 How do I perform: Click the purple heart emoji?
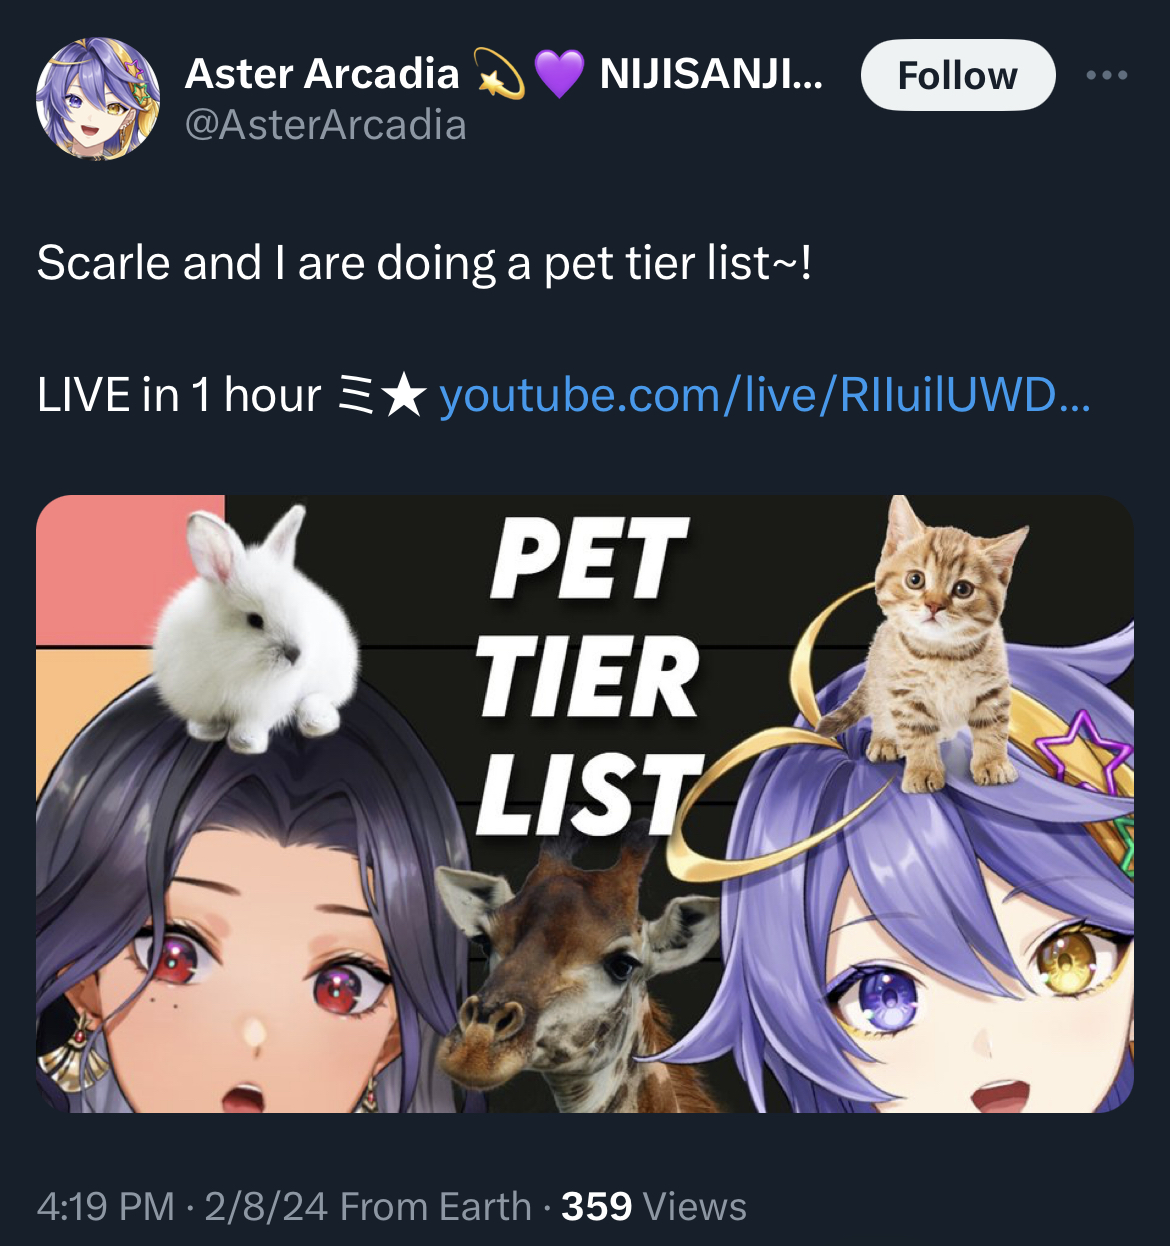point(559,75)
